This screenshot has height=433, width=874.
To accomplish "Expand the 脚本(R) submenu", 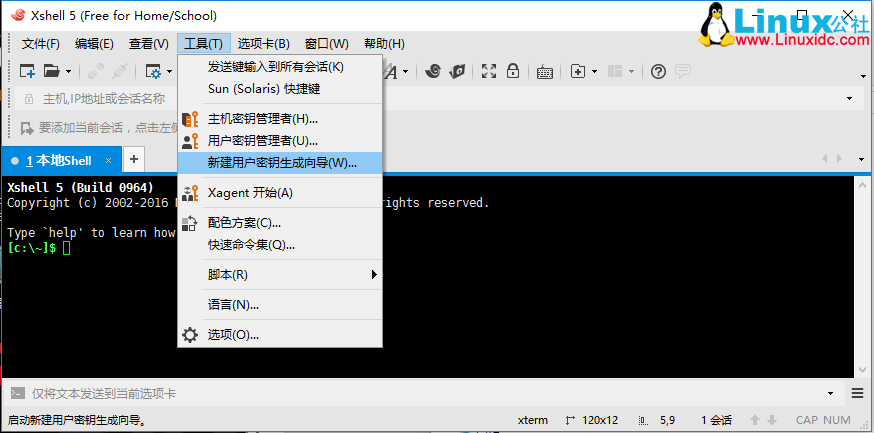I will click(280, 275).
